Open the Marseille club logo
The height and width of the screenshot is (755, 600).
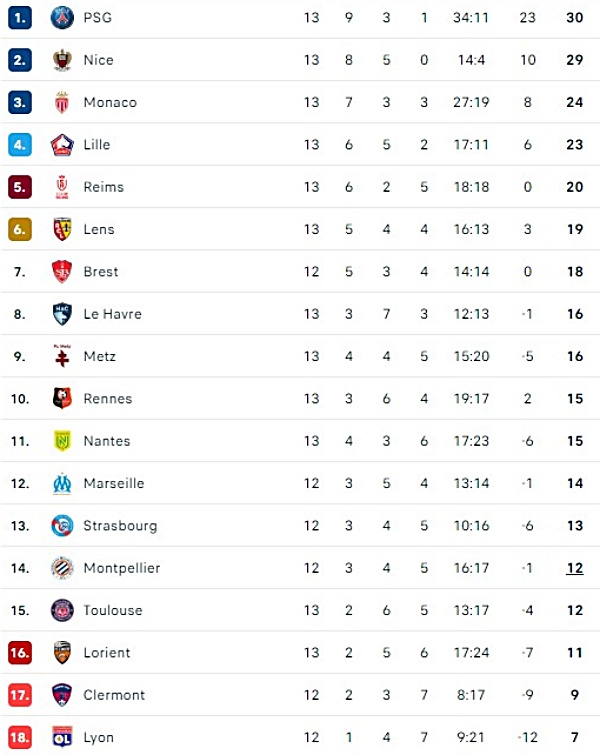[x=62, y=483]
